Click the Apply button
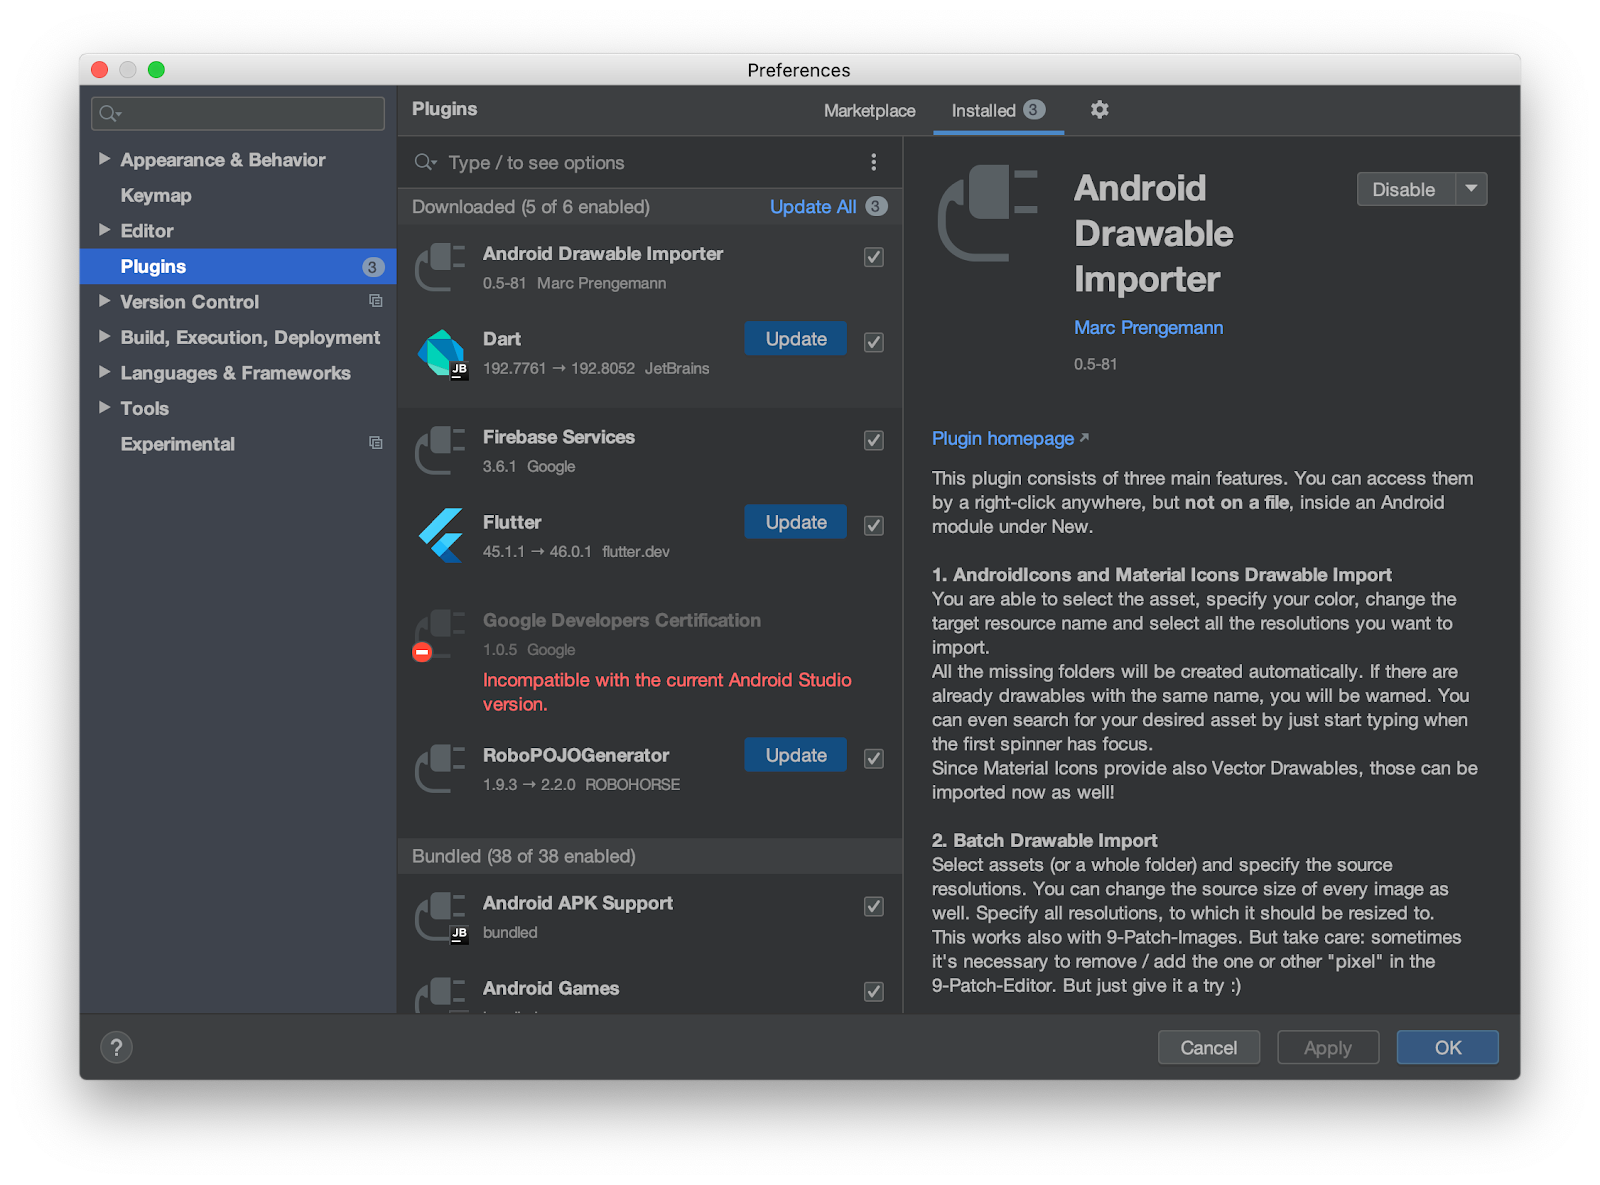The width and height of the screenshot is (1600, 1185). pyautogui.click(x=1328, y=1047)
